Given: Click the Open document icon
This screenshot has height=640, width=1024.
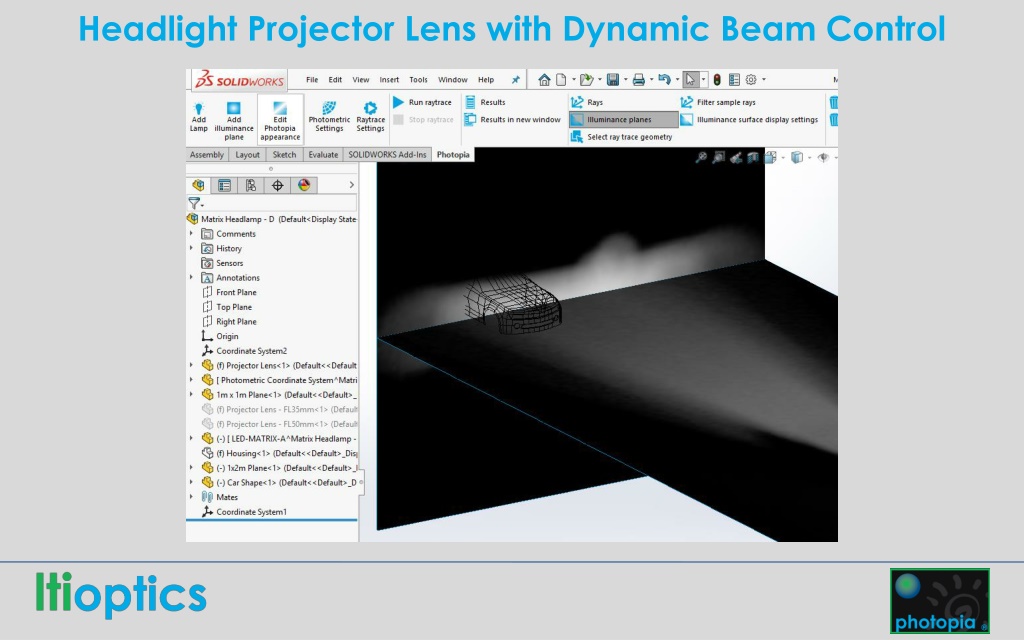Looking at the screenshot, I should pyautogui.click(x=586, y=80).
